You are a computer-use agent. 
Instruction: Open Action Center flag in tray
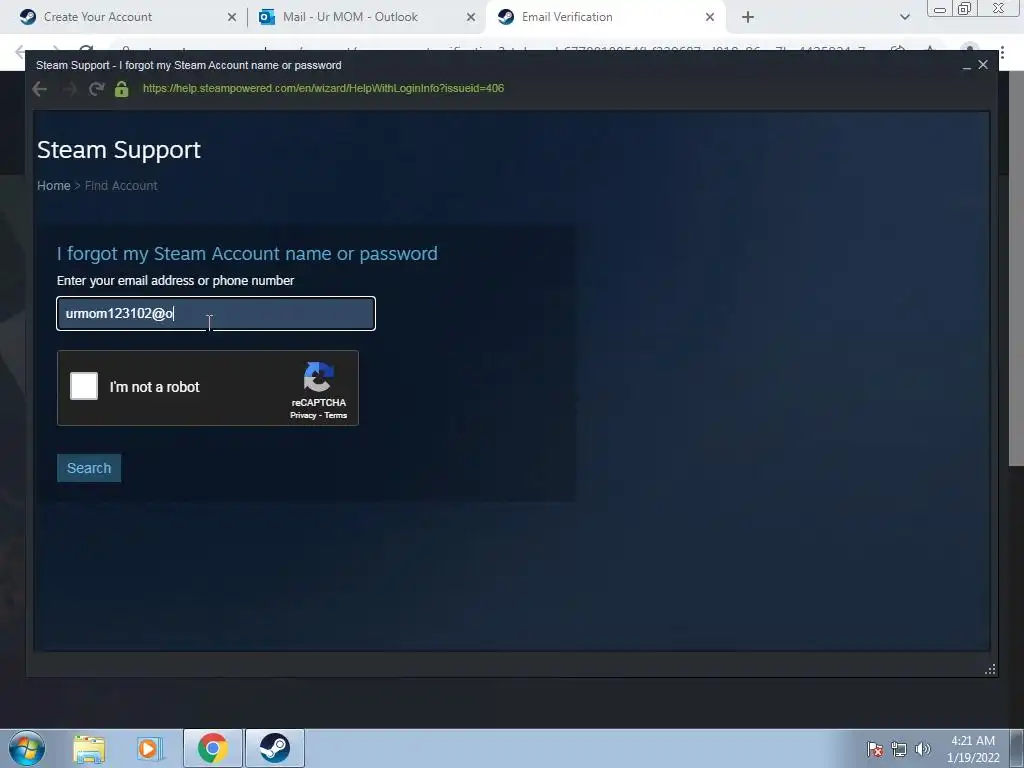[875, 749]
